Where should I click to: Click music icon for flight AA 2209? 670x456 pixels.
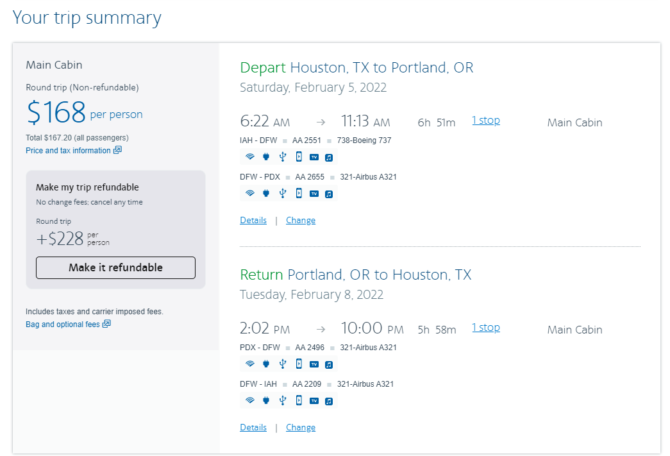(329, 401)
